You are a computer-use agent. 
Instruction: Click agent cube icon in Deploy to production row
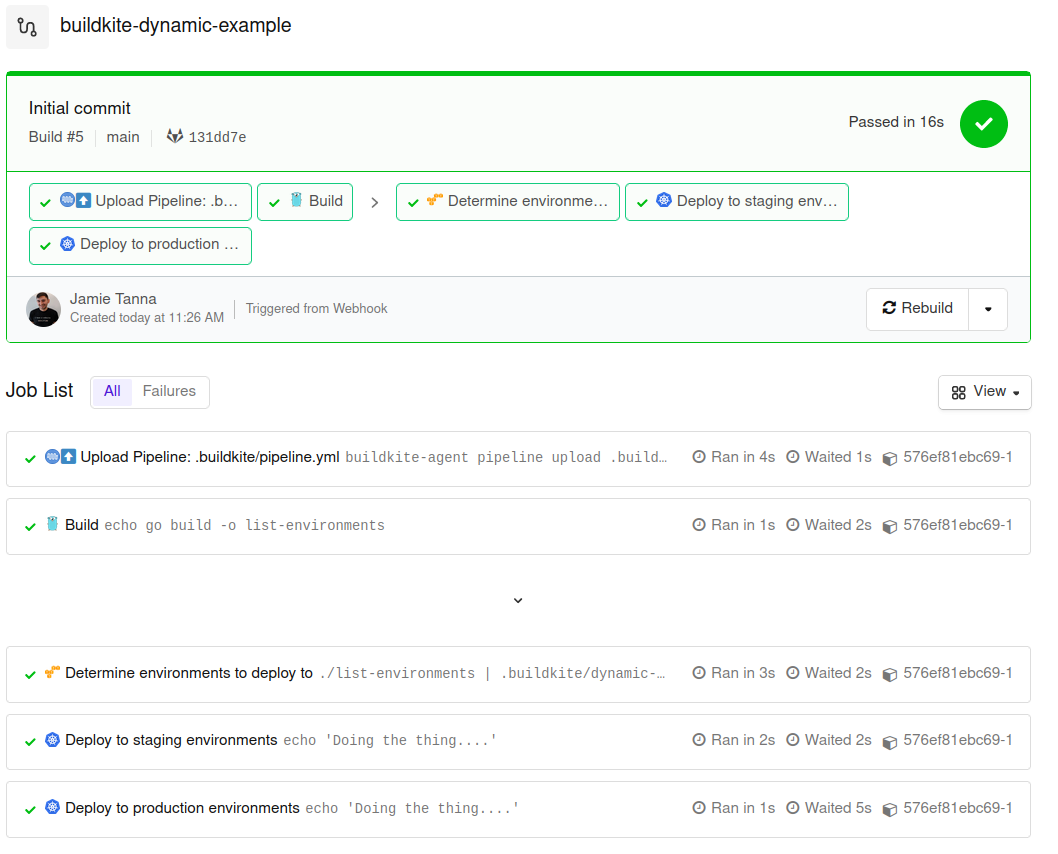tap(890, 809)
